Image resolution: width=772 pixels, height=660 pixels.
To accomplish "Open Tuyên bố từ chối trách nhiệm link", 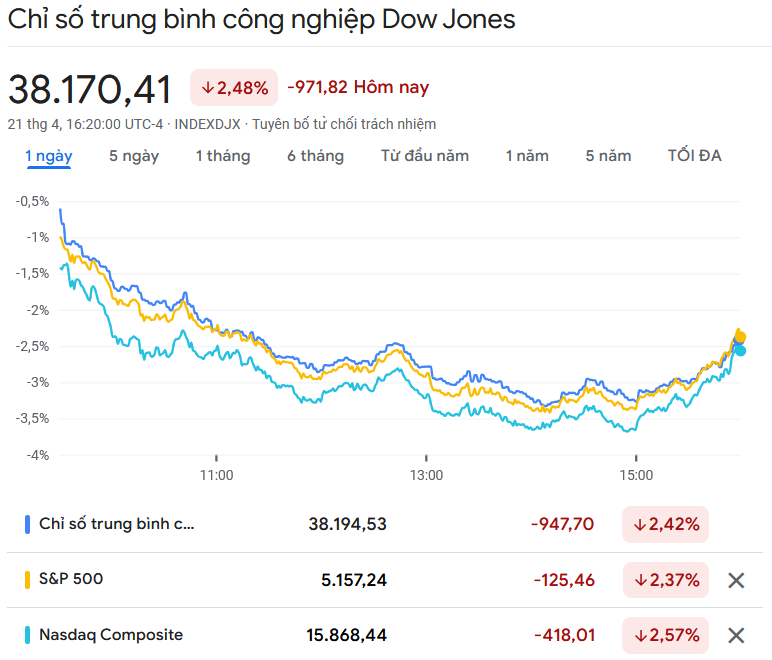I will pyautogui.click(x=344, y=124).
